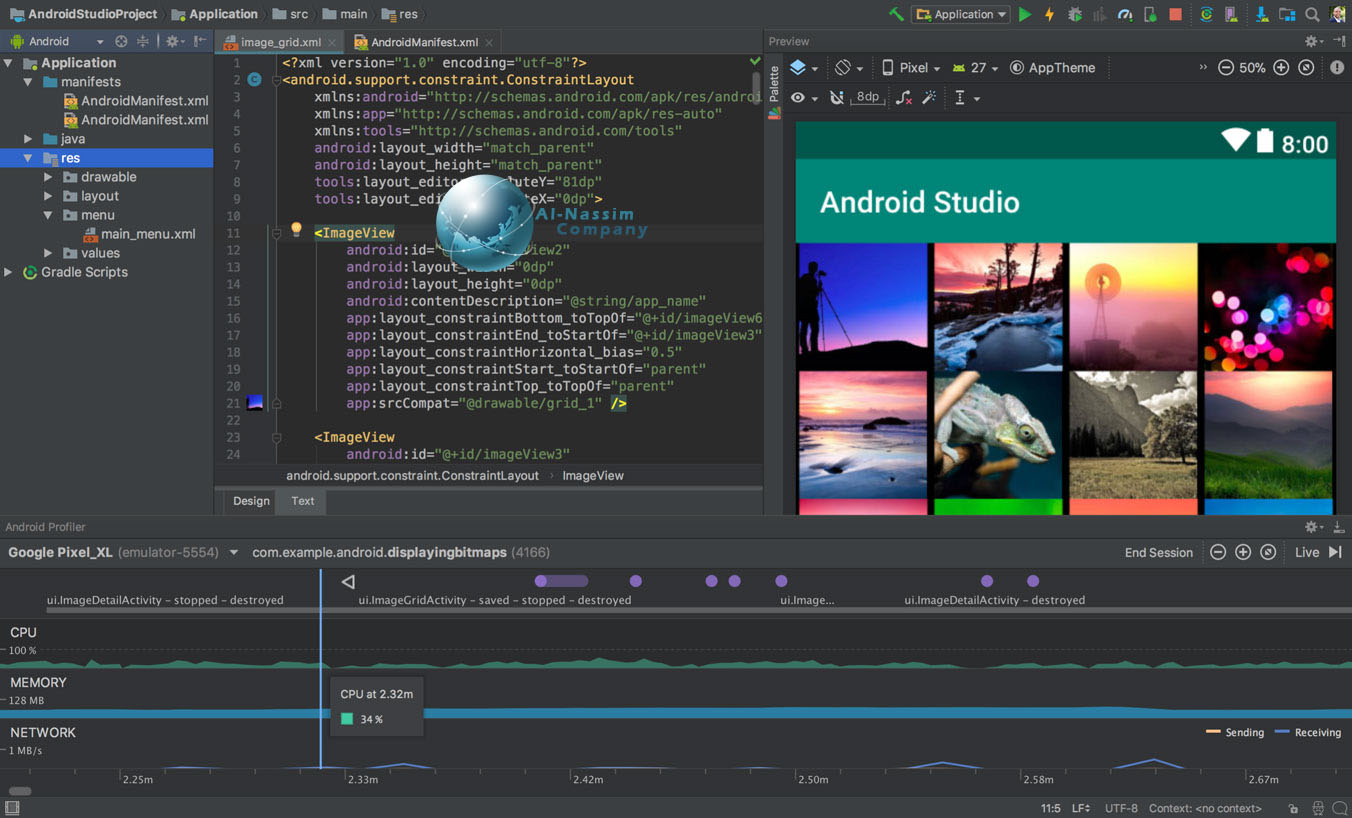This screenshot has height=818, width=1352.
Task: Click the Collapse All icon in Project panel
Action: click(x=143, y=41)
